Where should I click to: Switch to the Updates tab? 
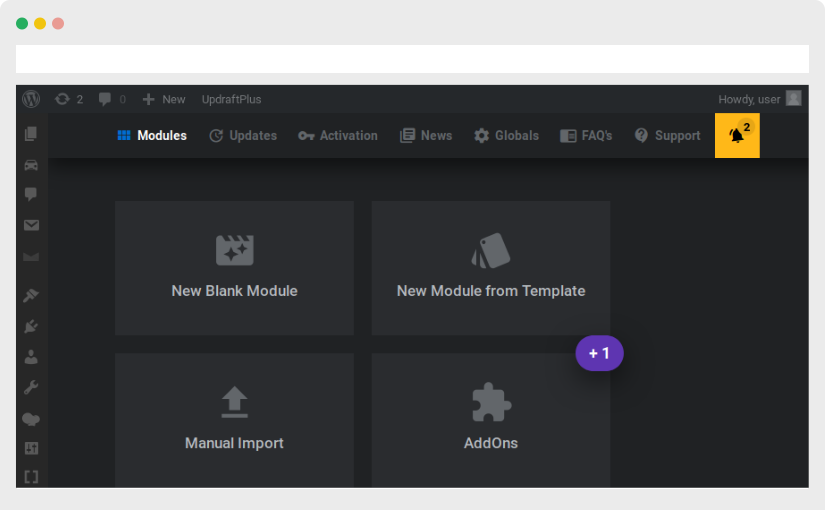click(243, 135)
